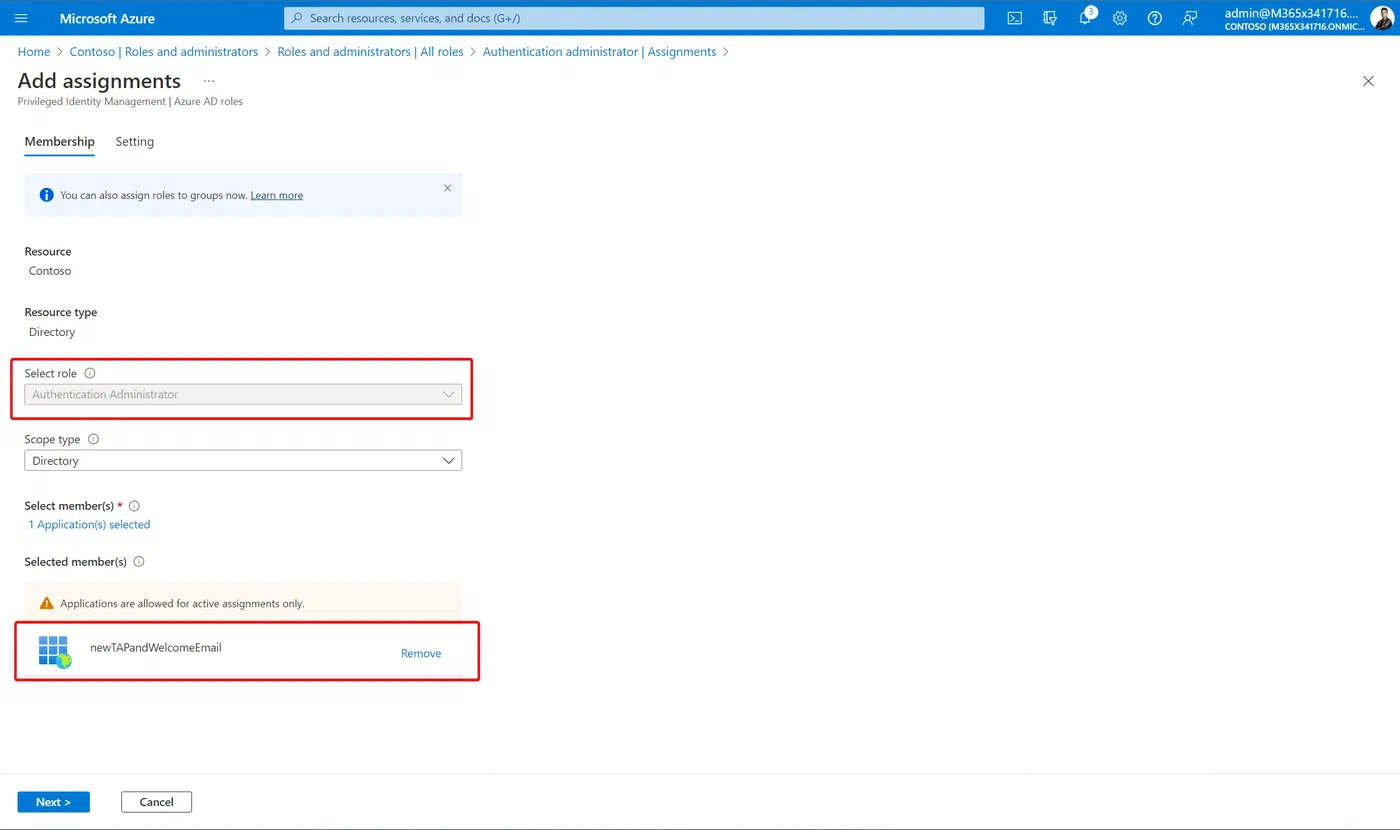Click the info icon next to Selected member(s)
Viewport: 1400px width, 830px height.
tap(139, 562)
